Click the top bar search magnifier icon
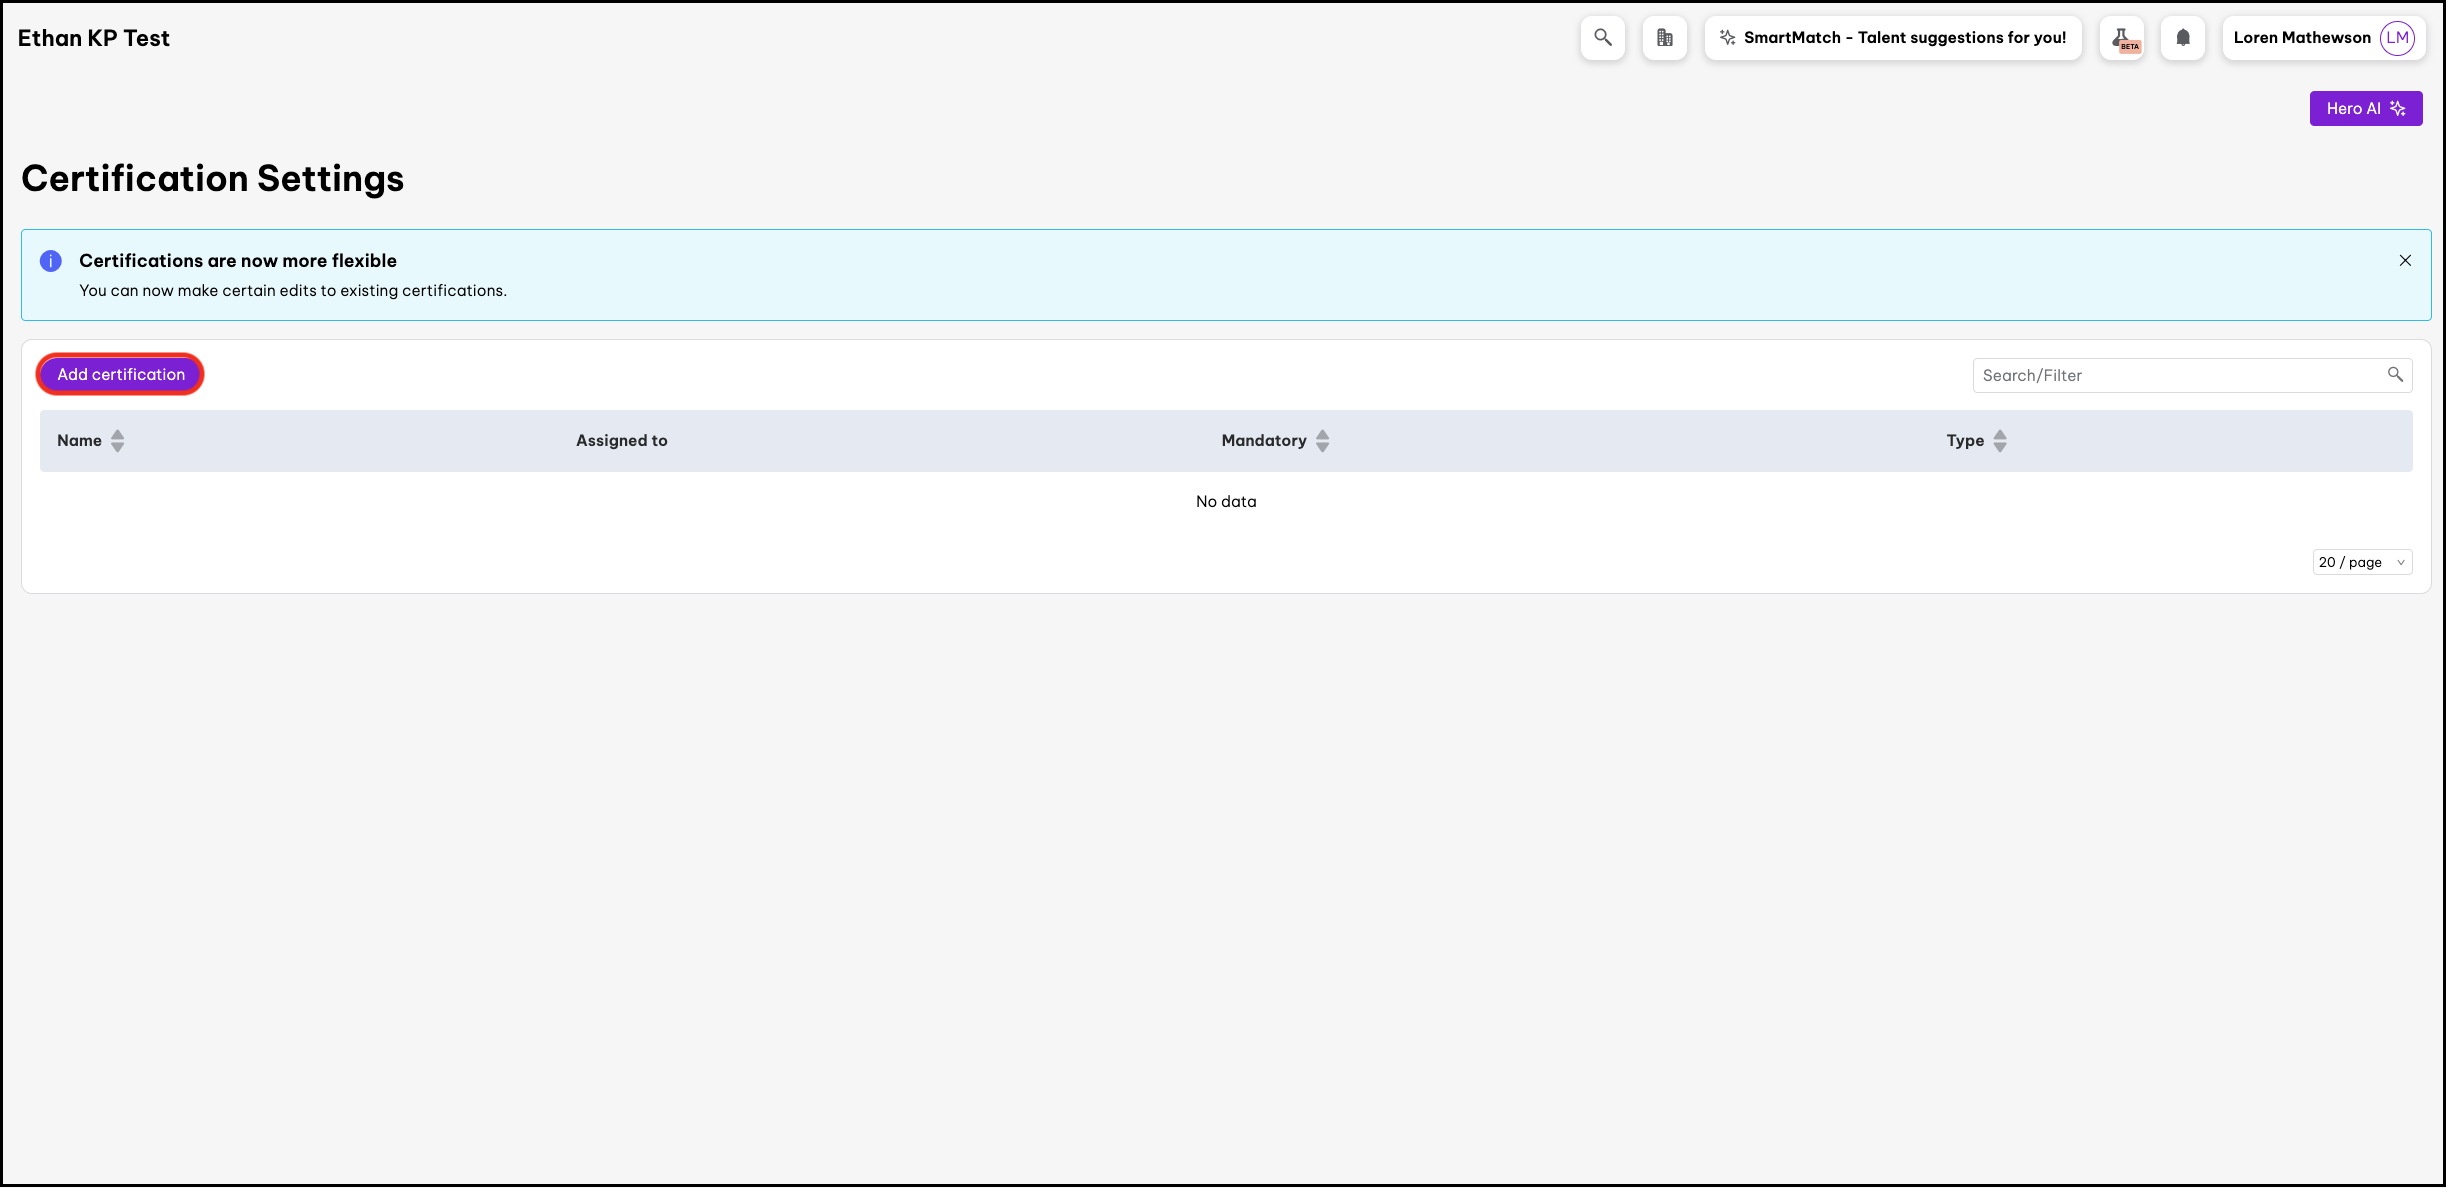Viewport: 2446px width, 1188px height. [x=1602, y=38]
